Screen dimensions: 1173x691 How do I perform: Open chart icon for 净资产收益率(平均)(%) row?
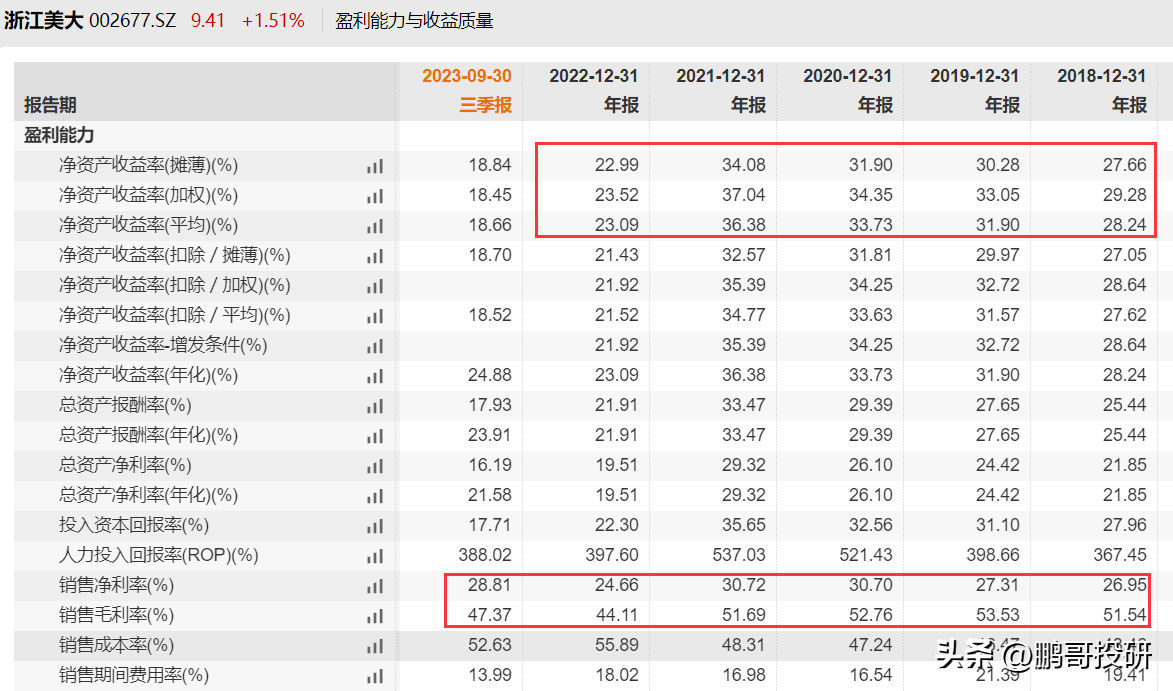pyautogui.click(x=375, y=226)
